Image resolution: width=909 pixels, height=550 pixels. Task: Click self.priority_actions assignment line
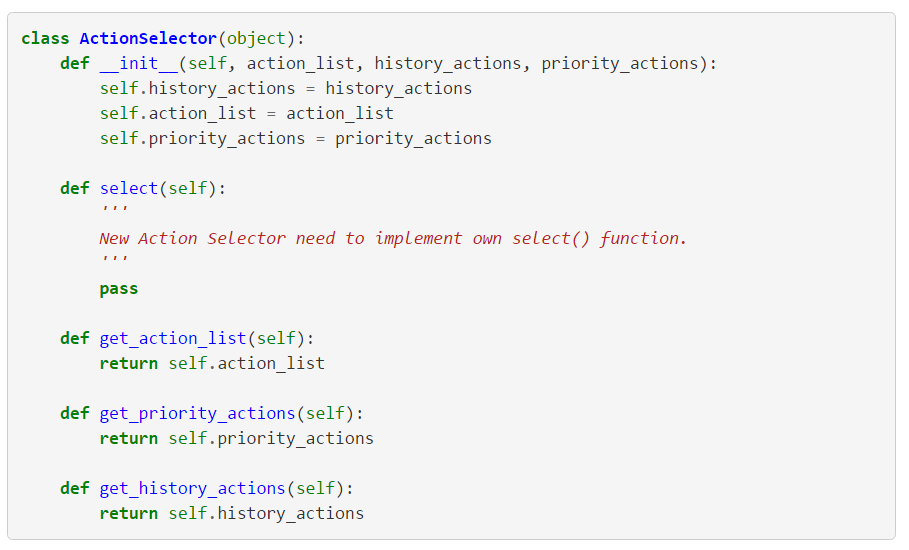pos(296,139)
